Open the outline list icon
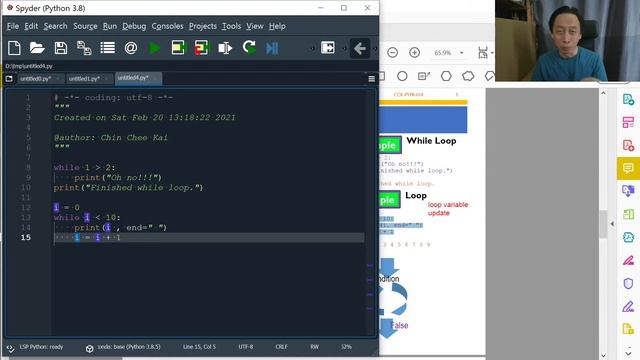Screen dimensions: 640x360 (x=107, y=48)
